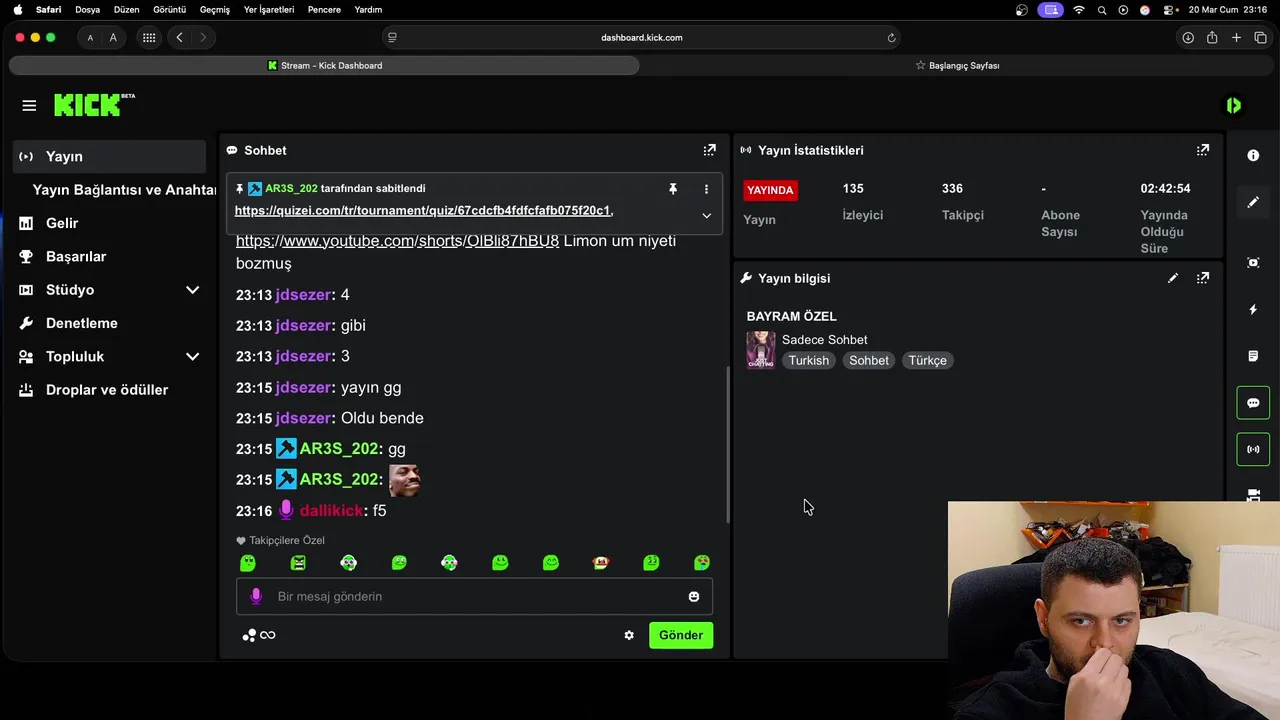Click the chat scrollbar
The width and height of the screenshot is (1280, 720).
728,445
